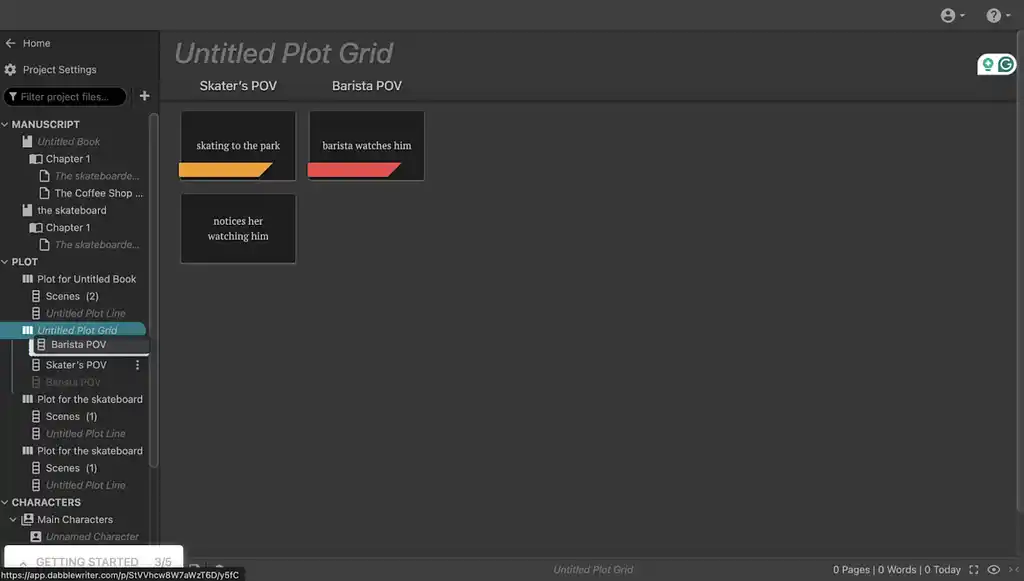The height and width of the screenshot is (581, 1024).
Task: Select the Skater's POV column header
Action: point(238,86)
